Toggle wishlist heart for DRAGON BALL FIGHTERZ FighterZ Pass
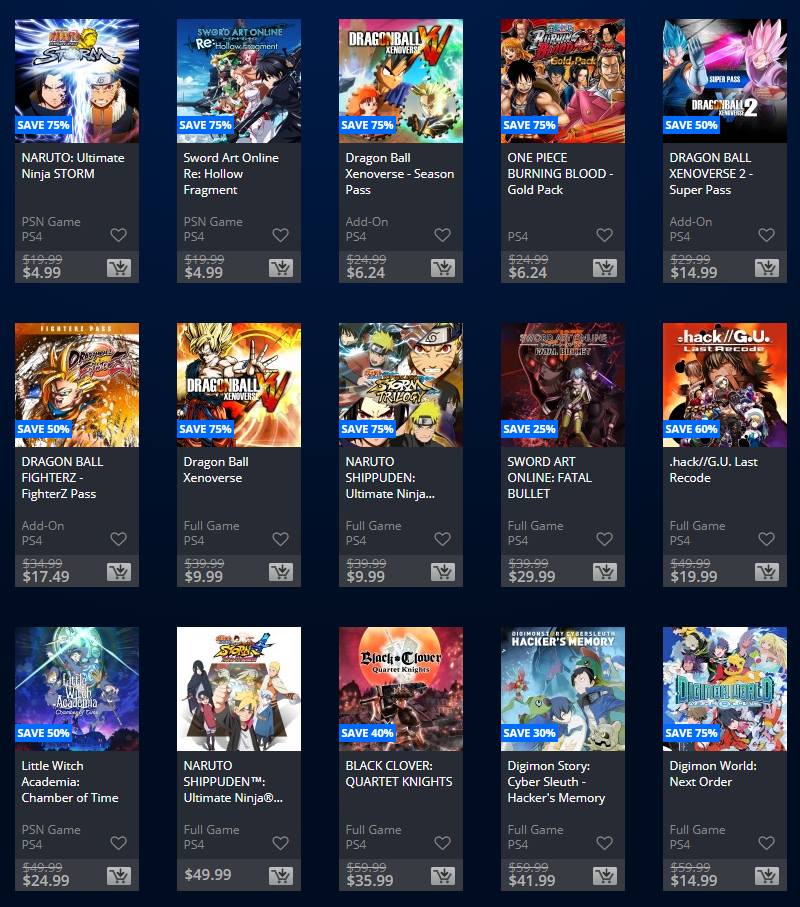 [x=119, y=539]
